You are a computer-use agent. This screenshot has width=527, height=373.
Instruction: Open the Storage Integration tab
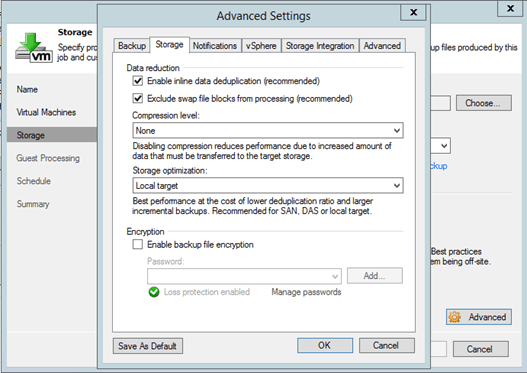tap(320, 46)
